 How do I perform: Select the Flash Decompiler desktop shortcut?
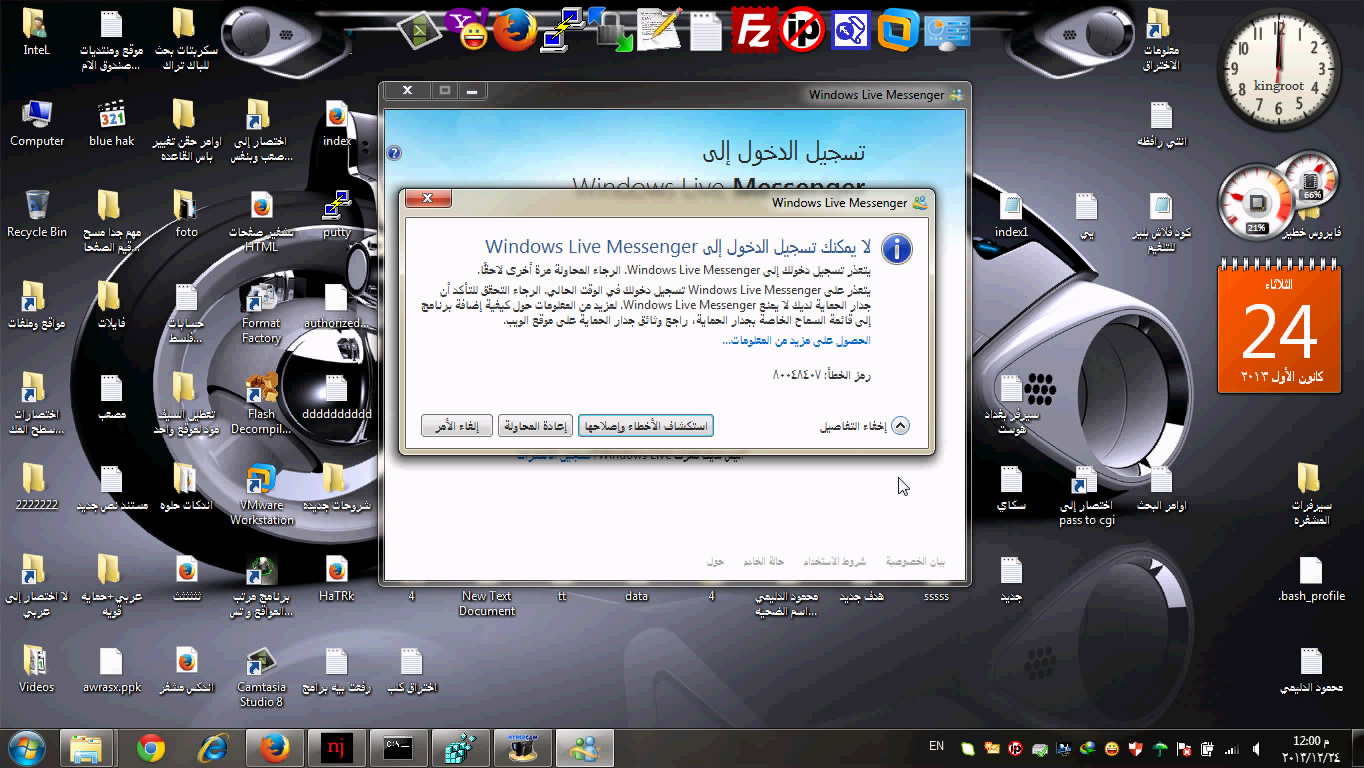pos(262,403)
